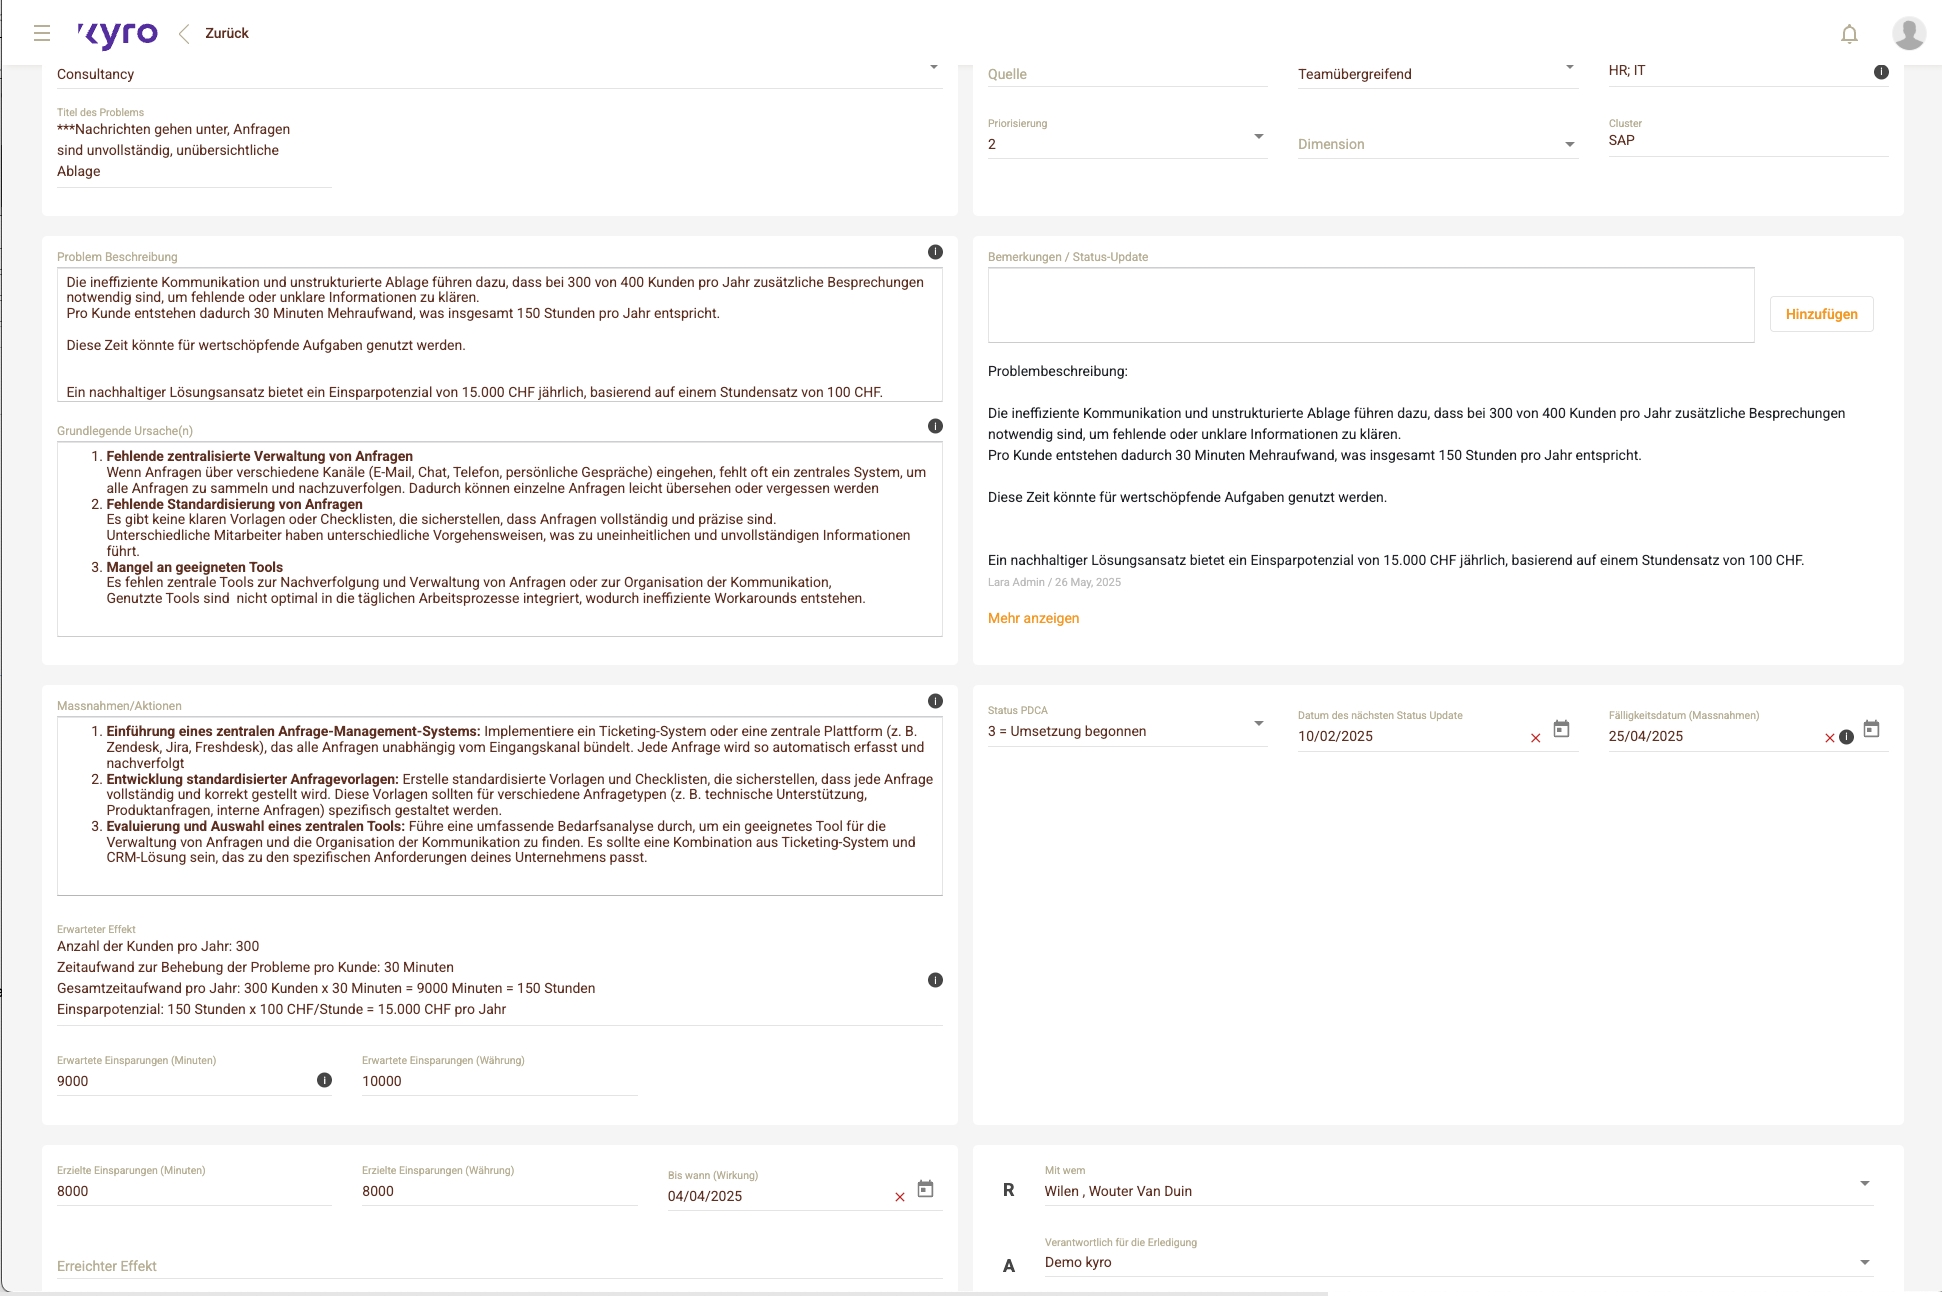Viewport: 1942px width, 1296px height.
Task: Click into Bemerkungen / Status-Update text area
Action: pyautogui.click(x=1370, y=305)
